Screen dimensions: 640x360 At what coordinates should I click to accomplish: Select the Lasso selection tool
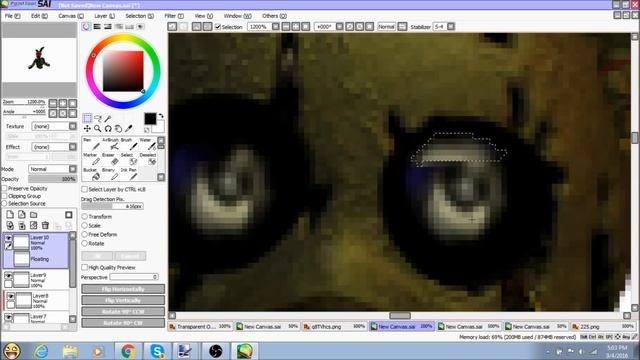tap(98, 118)
